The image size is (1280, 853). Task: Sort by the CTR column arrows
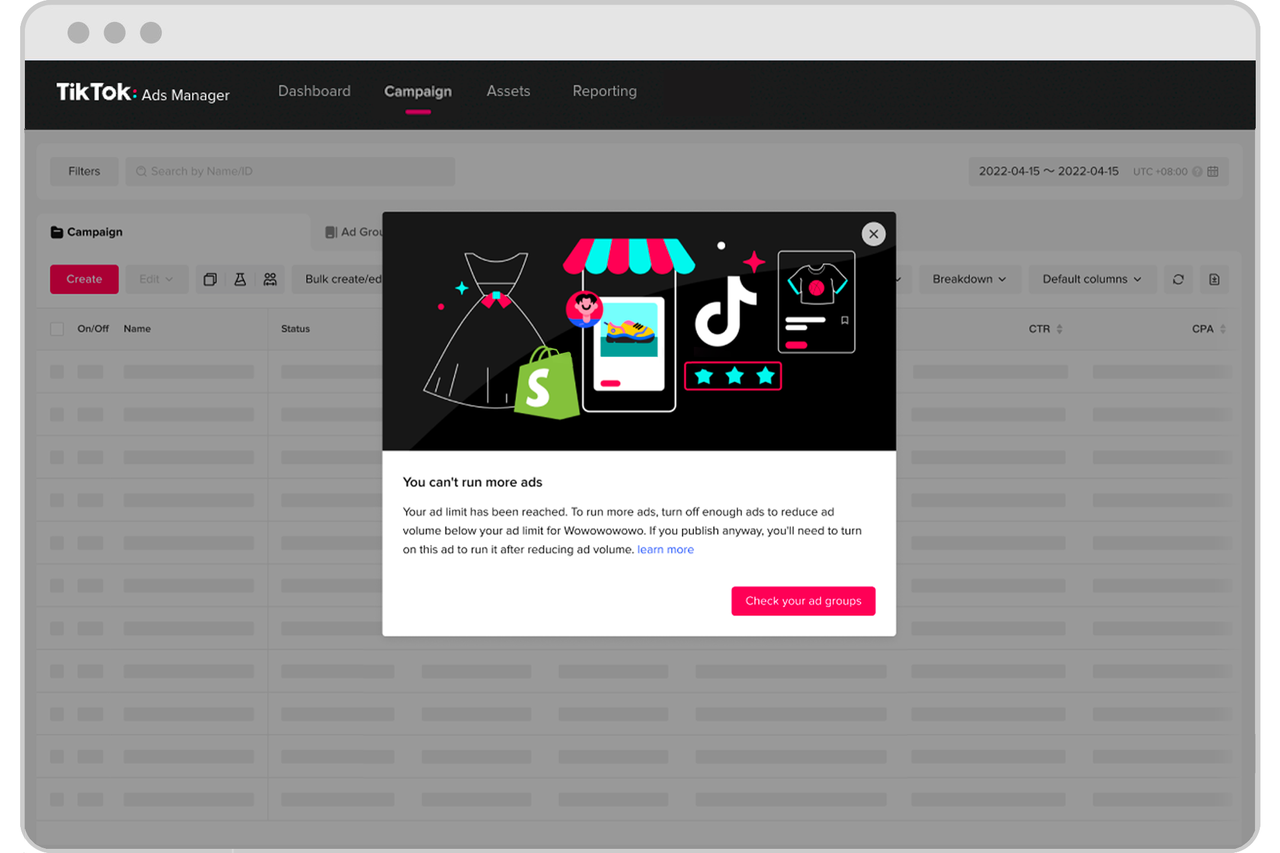pyautogui.click(x=1060, y=329)
